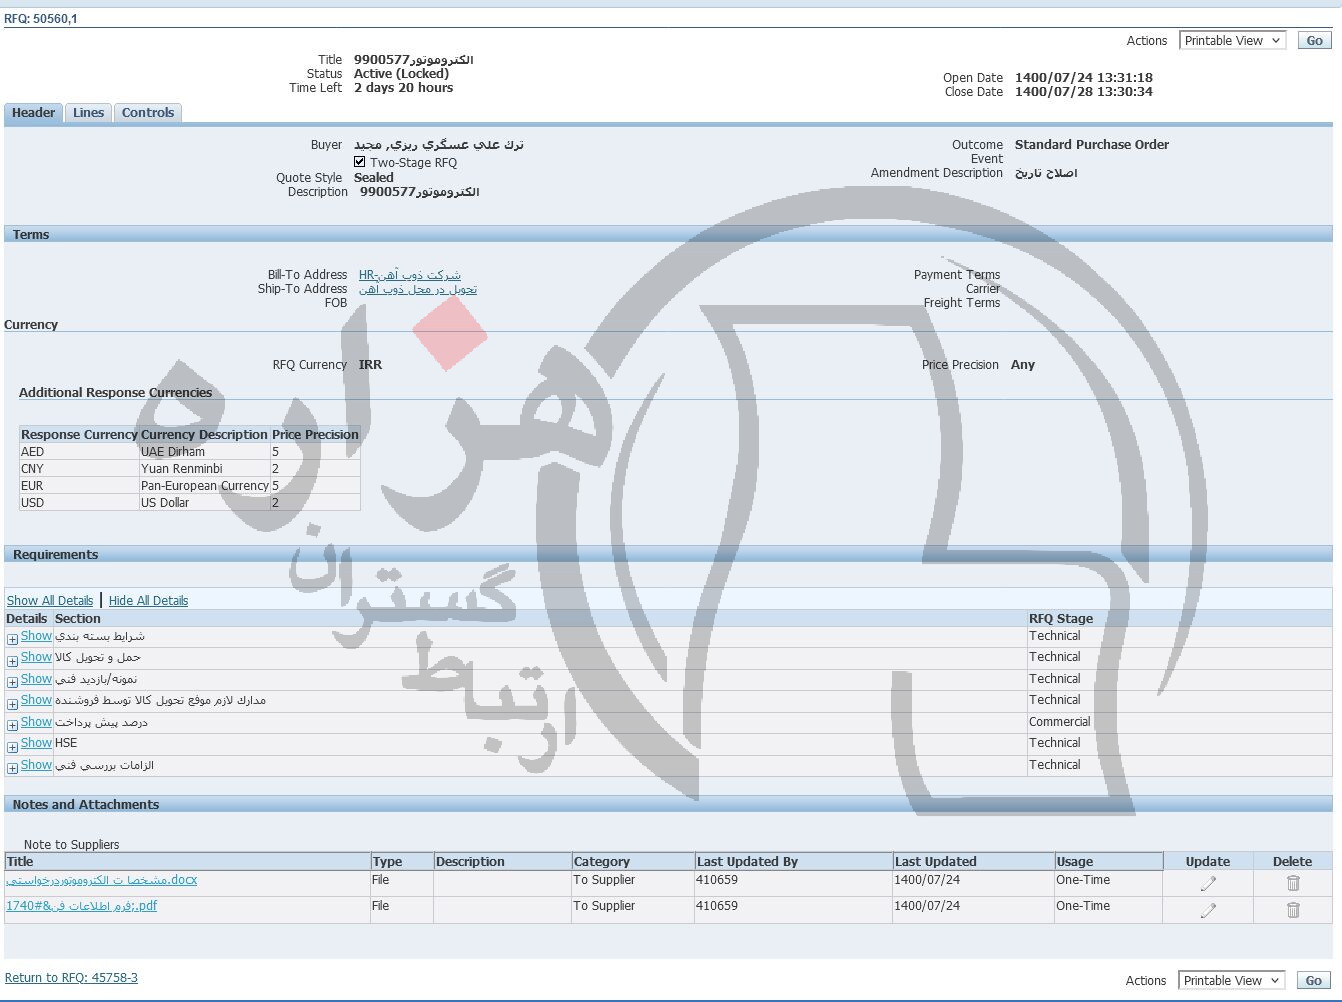The image size is (1342, 1002).
Task: Delete the .docx attachment using its trash icon
Action: 1293,883
